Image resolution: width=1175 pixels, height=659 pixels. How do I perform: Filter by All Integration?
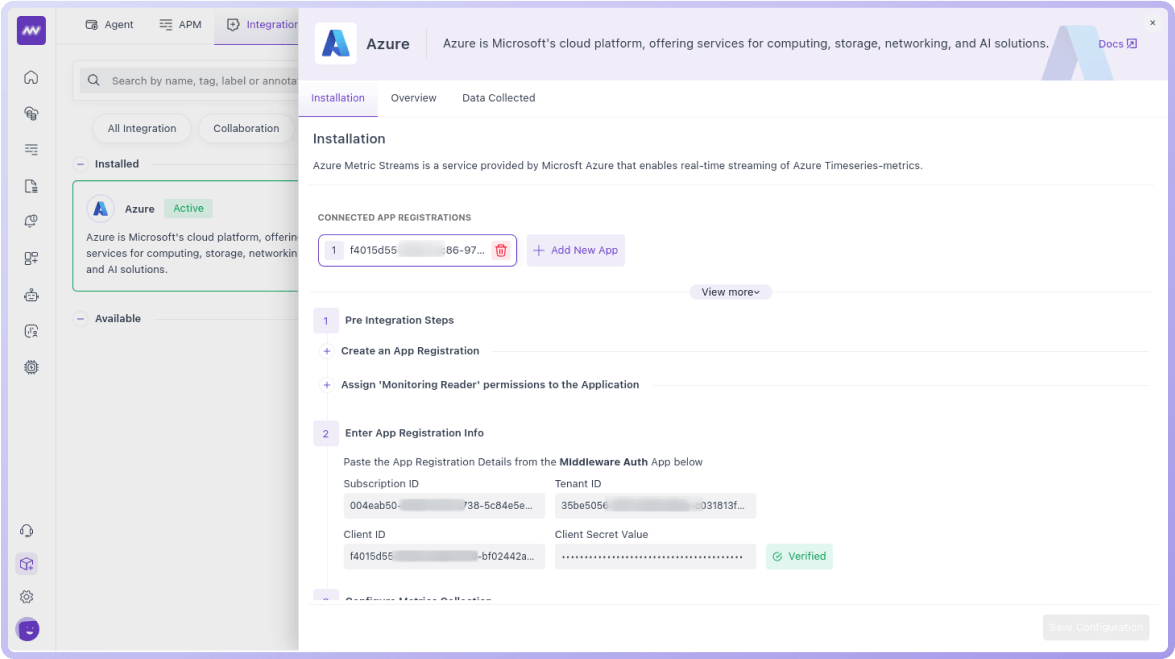142,128
